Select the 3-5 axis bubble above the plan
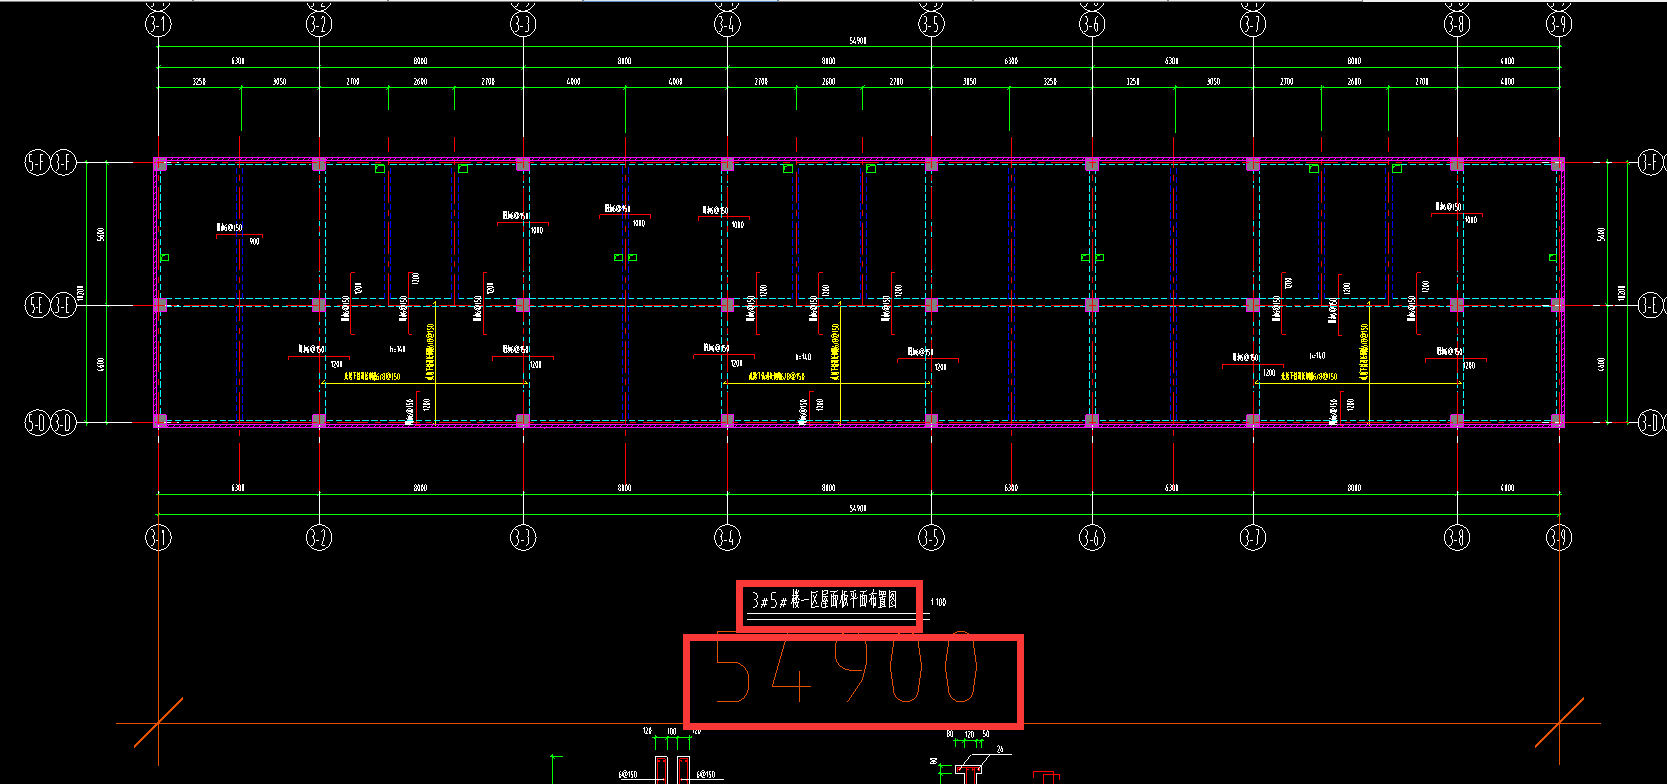The height and width of the screenshot is (784, 1667). 931,23
